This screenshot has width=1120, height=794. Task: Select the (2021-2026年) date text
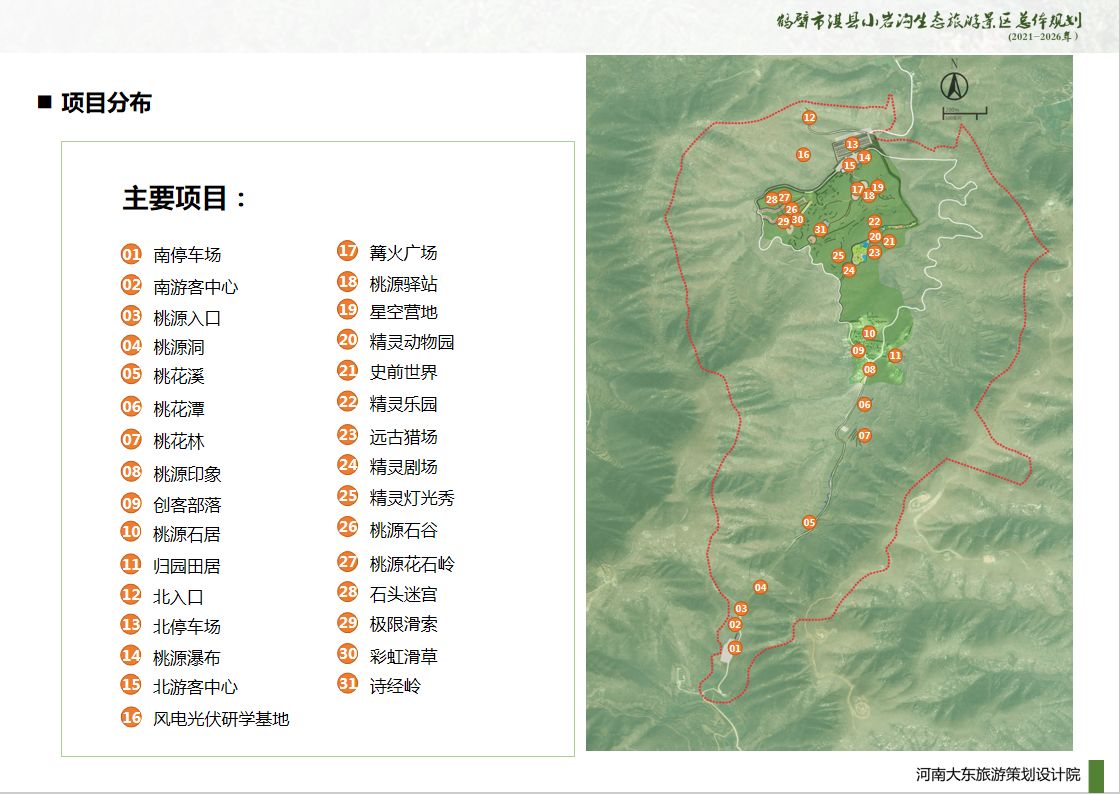[1043, 37]
